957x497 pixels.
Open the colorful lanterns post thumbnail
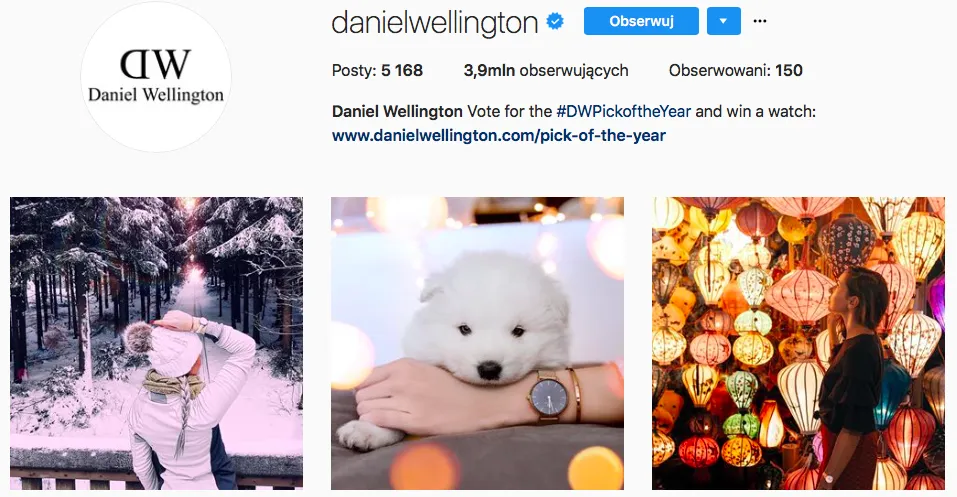[x=798, y=343]
